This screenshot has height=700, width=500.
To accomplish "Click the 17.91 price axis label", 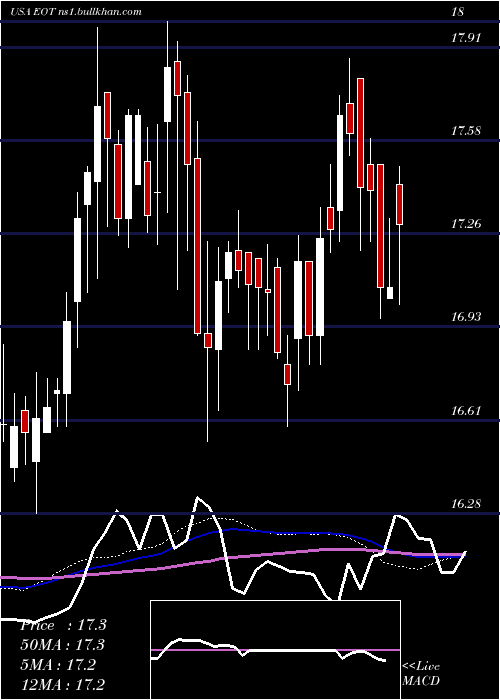I will coord(466,38).
